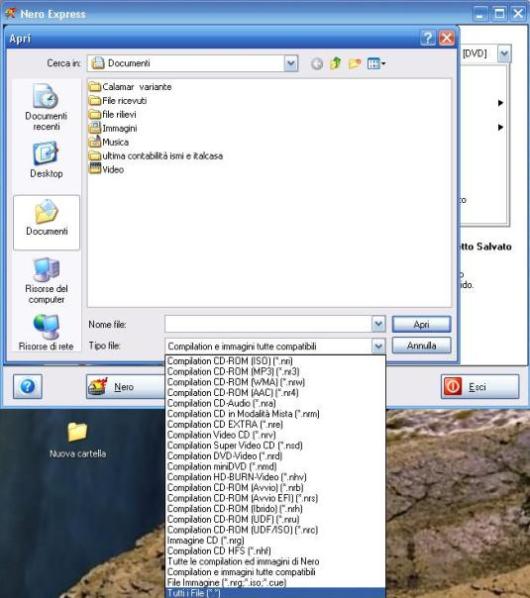Expand the Nome file dropdown arrow

pyautogui.click(x=378, y=324)
